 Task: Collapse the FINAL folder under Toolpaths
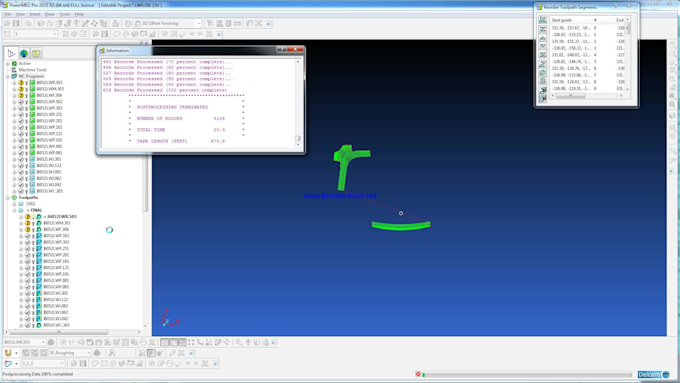(x=14, y=210)
